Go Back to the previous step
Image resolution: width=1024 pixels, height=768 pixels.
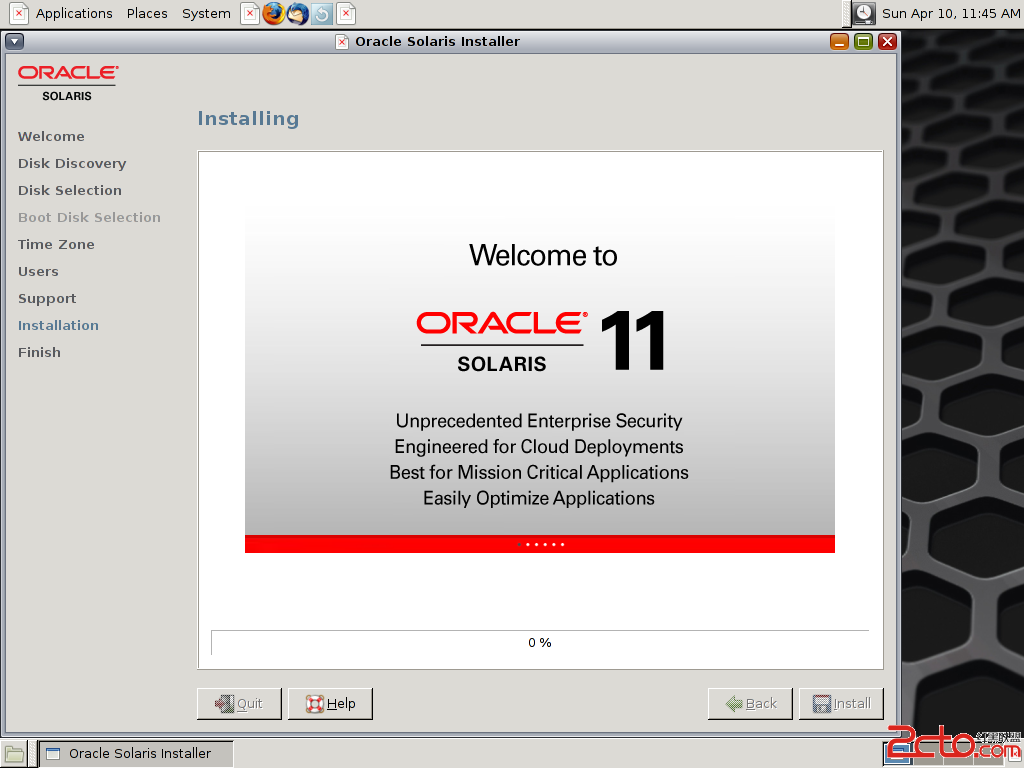[x=750, y=703]
